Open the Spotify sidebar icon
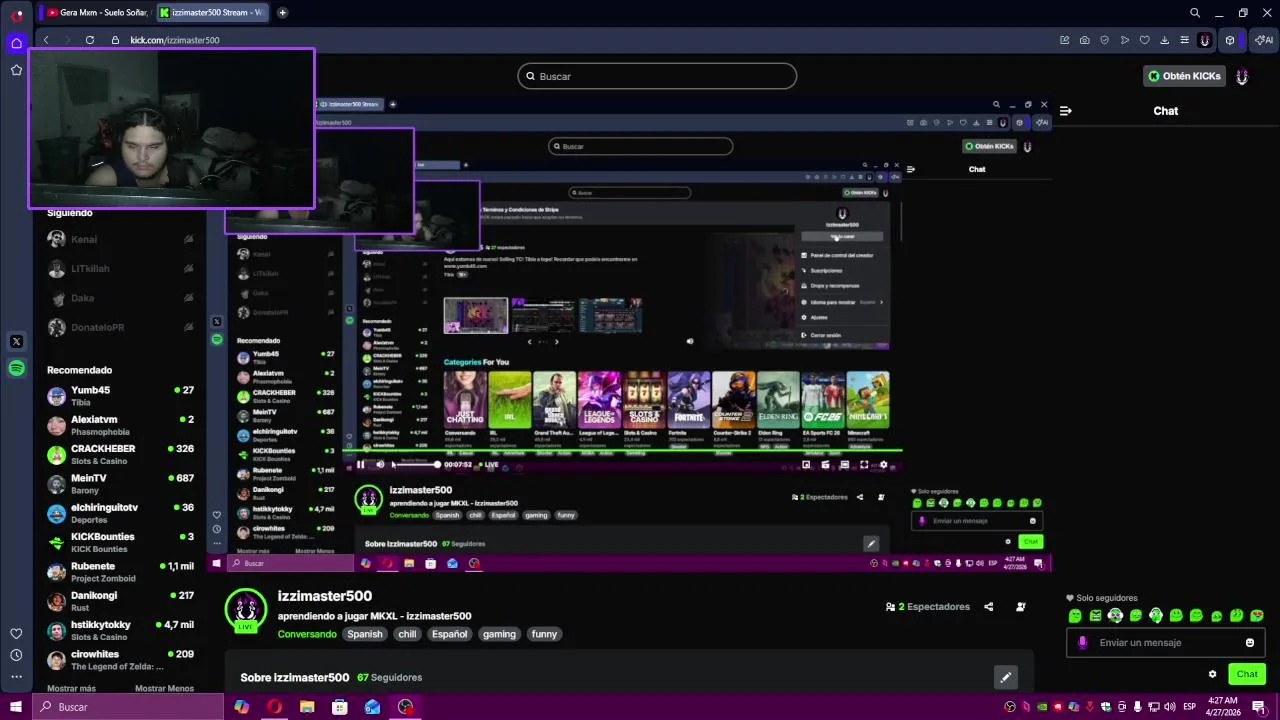Image resolution: width=1280 pixels, height=720 pixels. tap(16, 368)
